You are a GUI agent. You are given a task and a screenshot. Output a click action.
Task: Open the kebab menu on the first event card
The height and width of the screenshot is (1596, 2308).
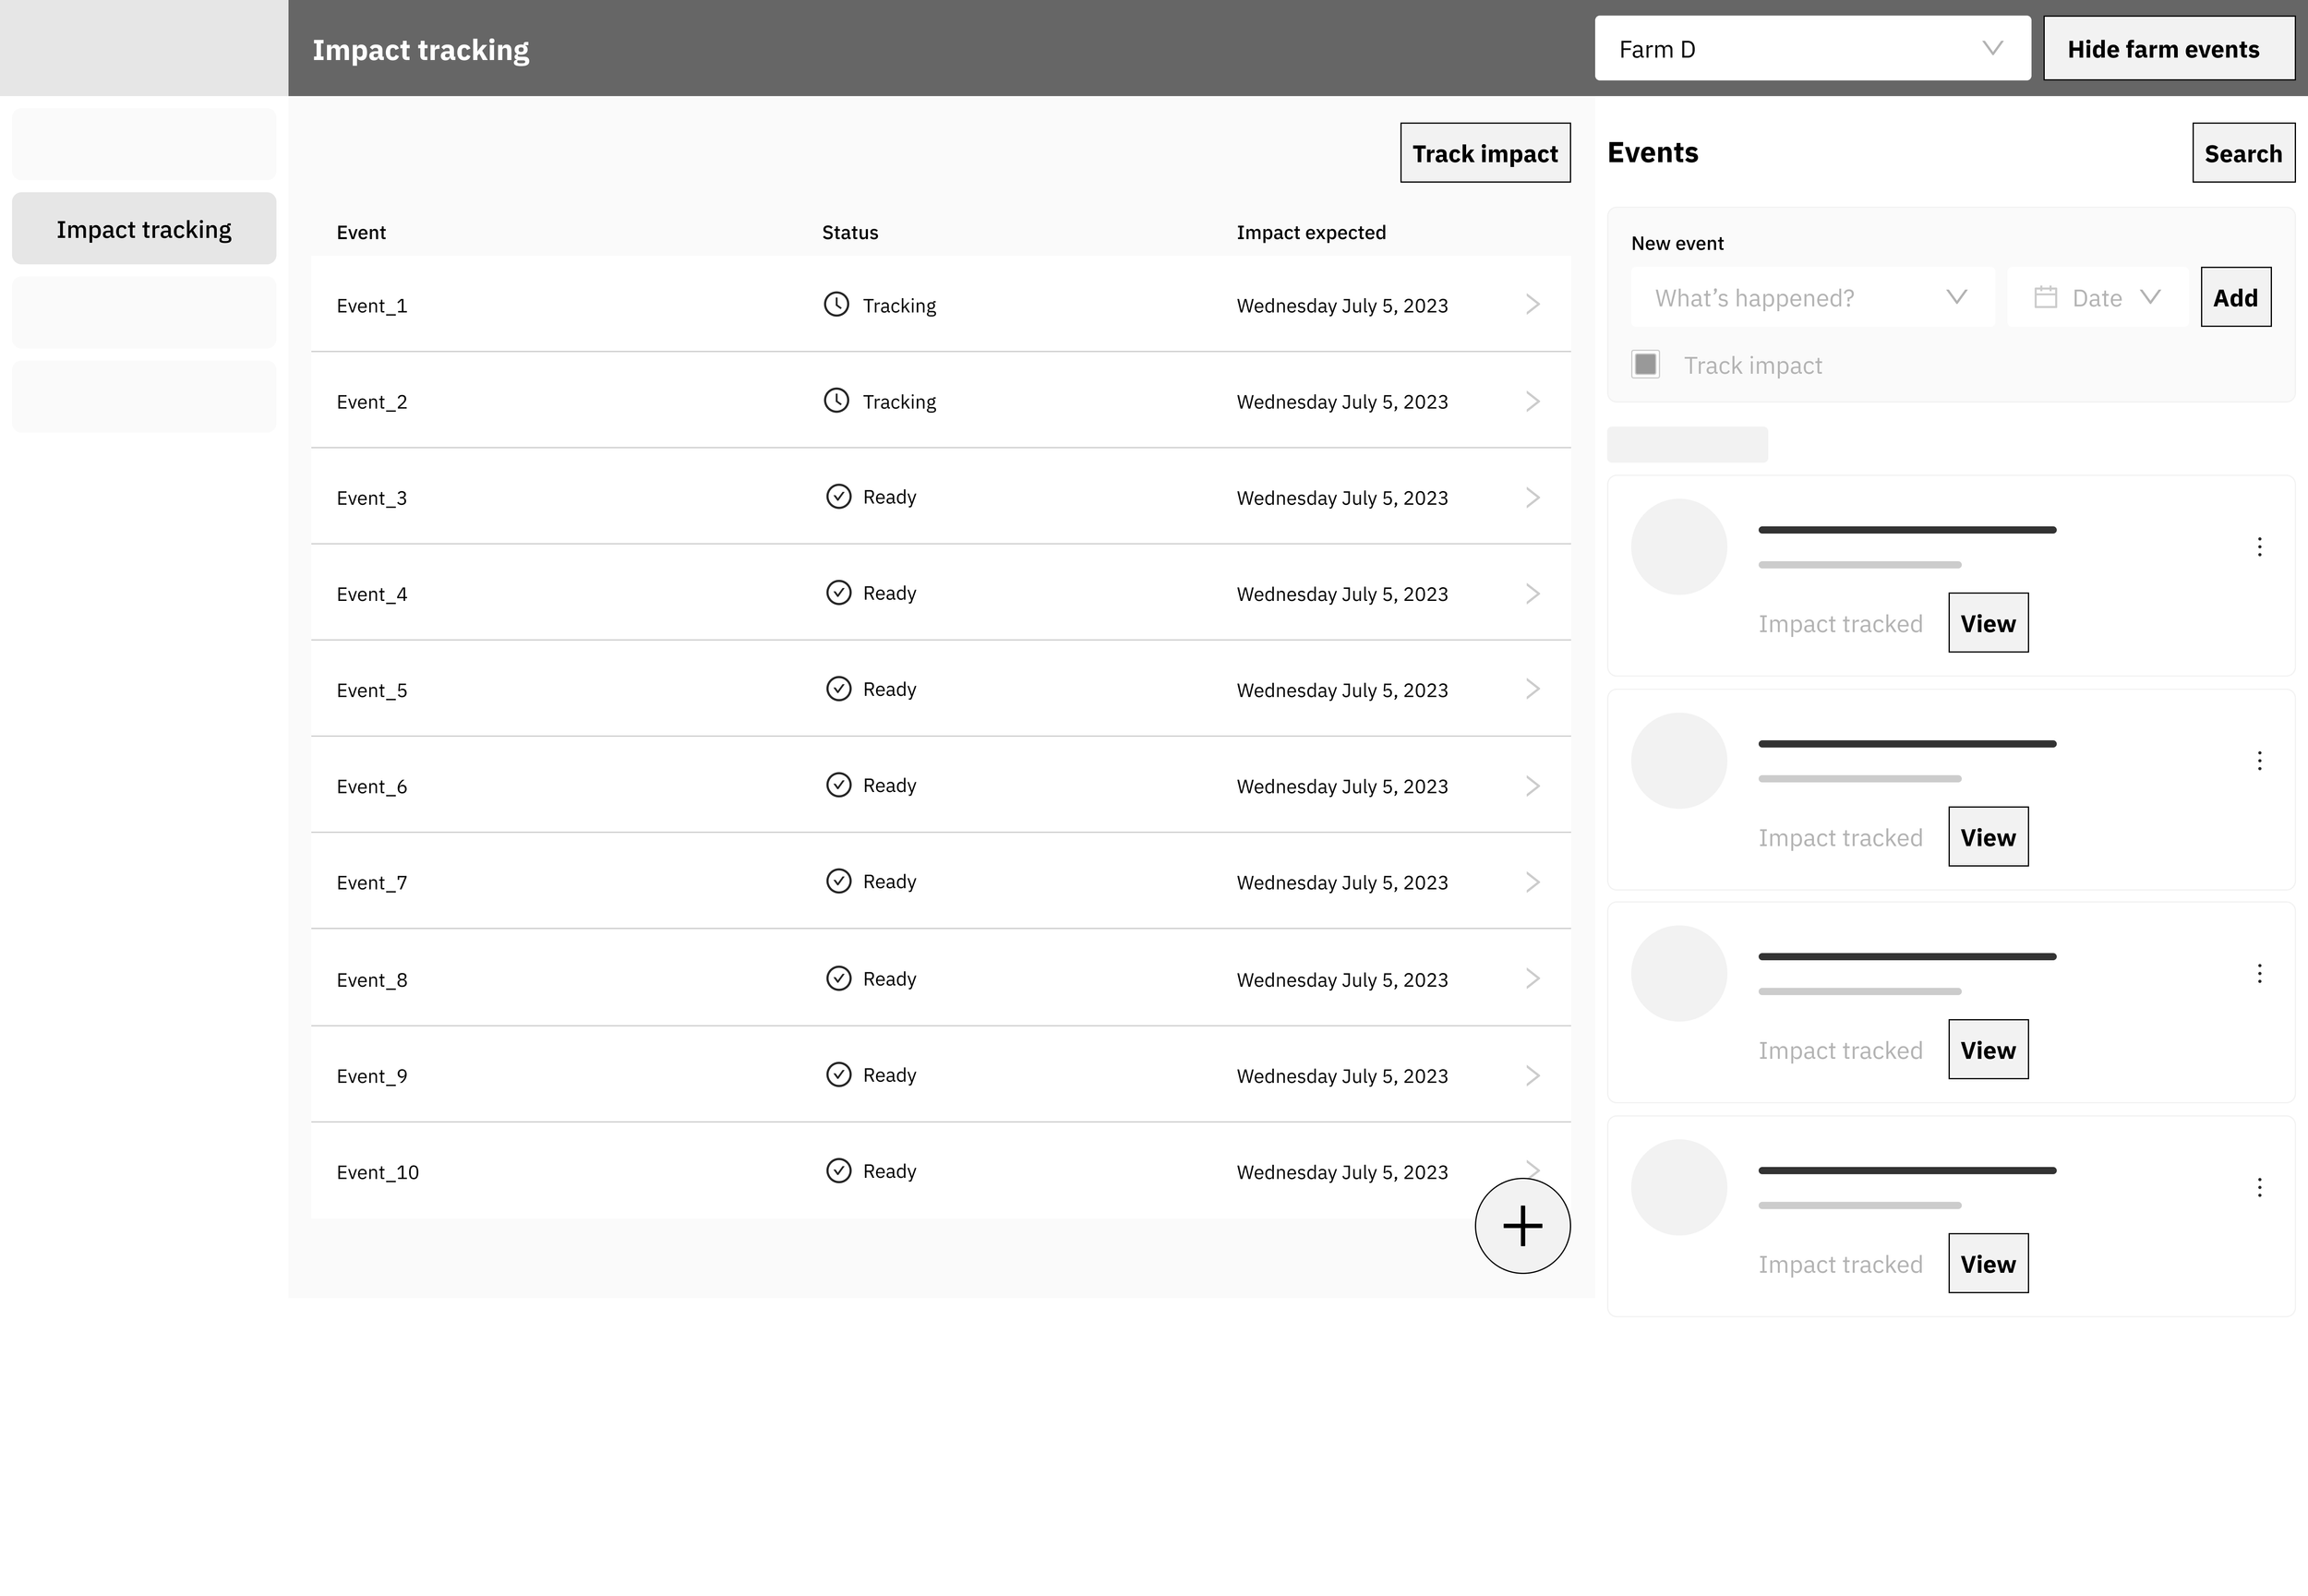[x=2259, y=547]
